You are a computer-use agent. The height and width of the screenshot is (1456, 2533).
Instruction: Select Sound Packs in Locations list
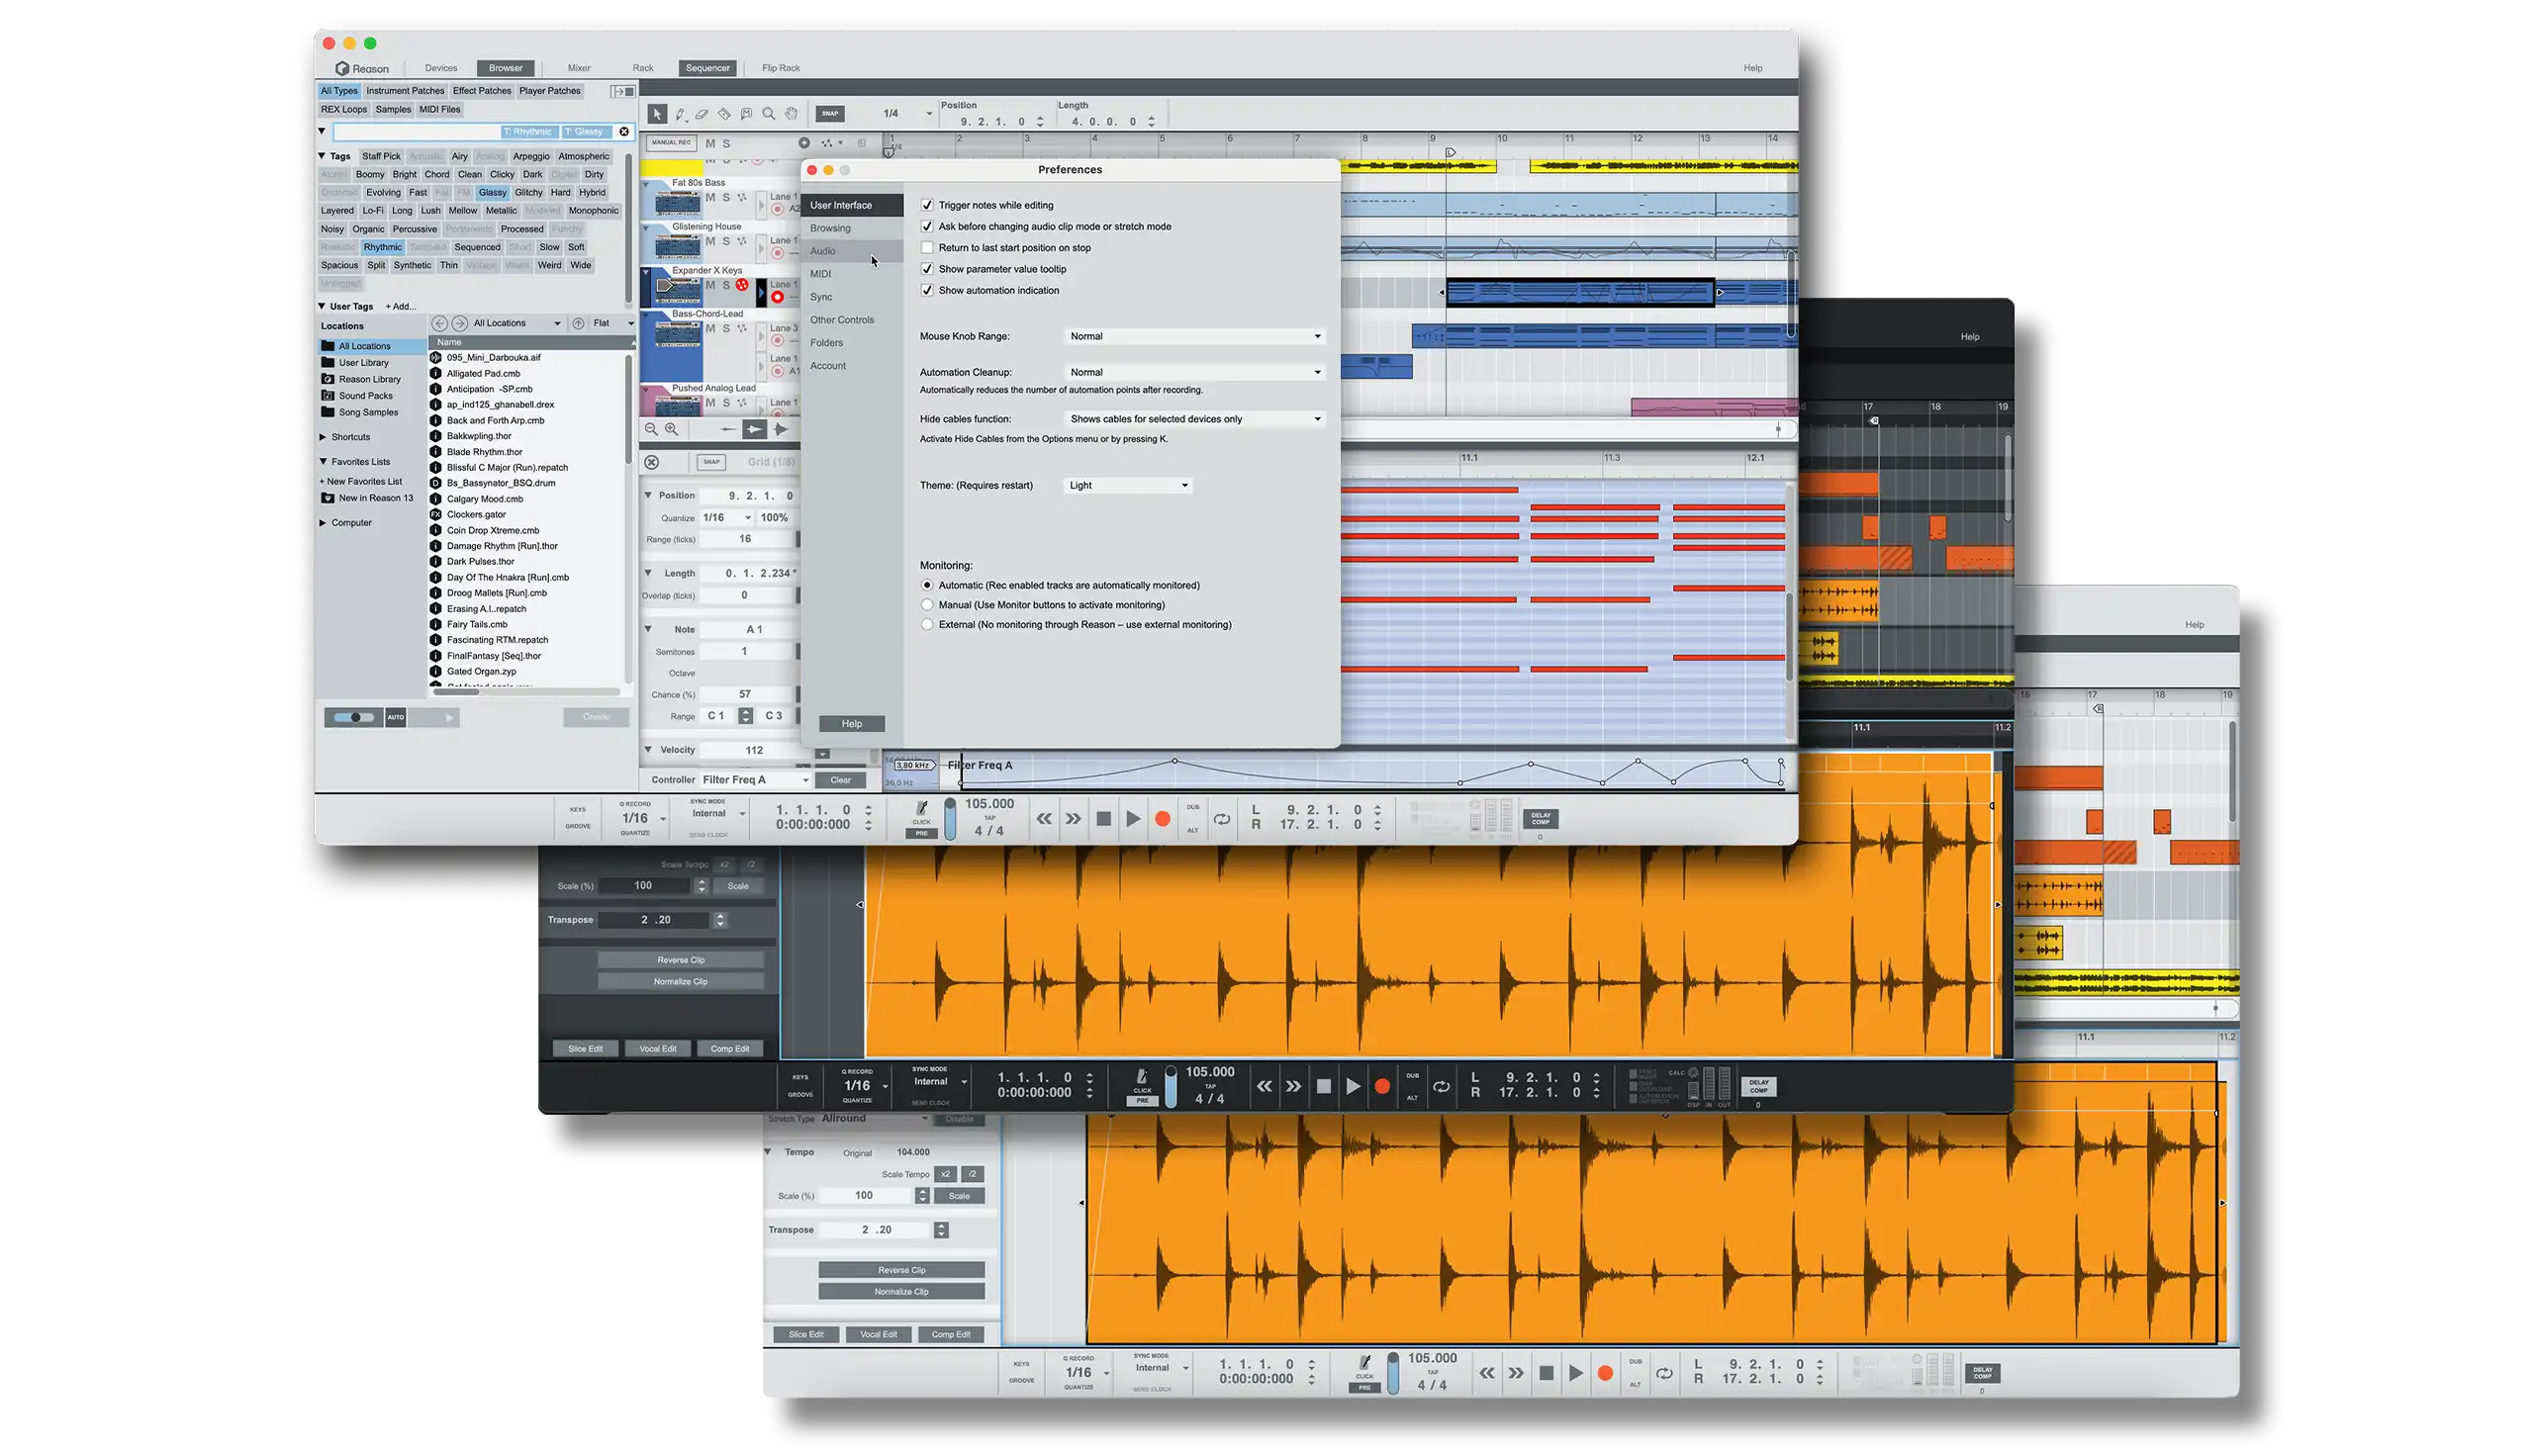pyautogui.click(x=365, y=396)
